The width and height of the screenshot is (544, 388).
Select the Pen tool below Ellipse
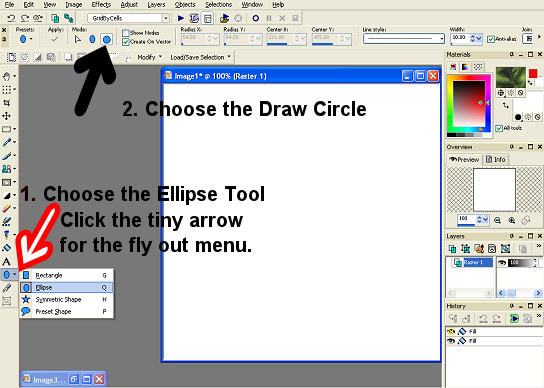click(6, 288)
